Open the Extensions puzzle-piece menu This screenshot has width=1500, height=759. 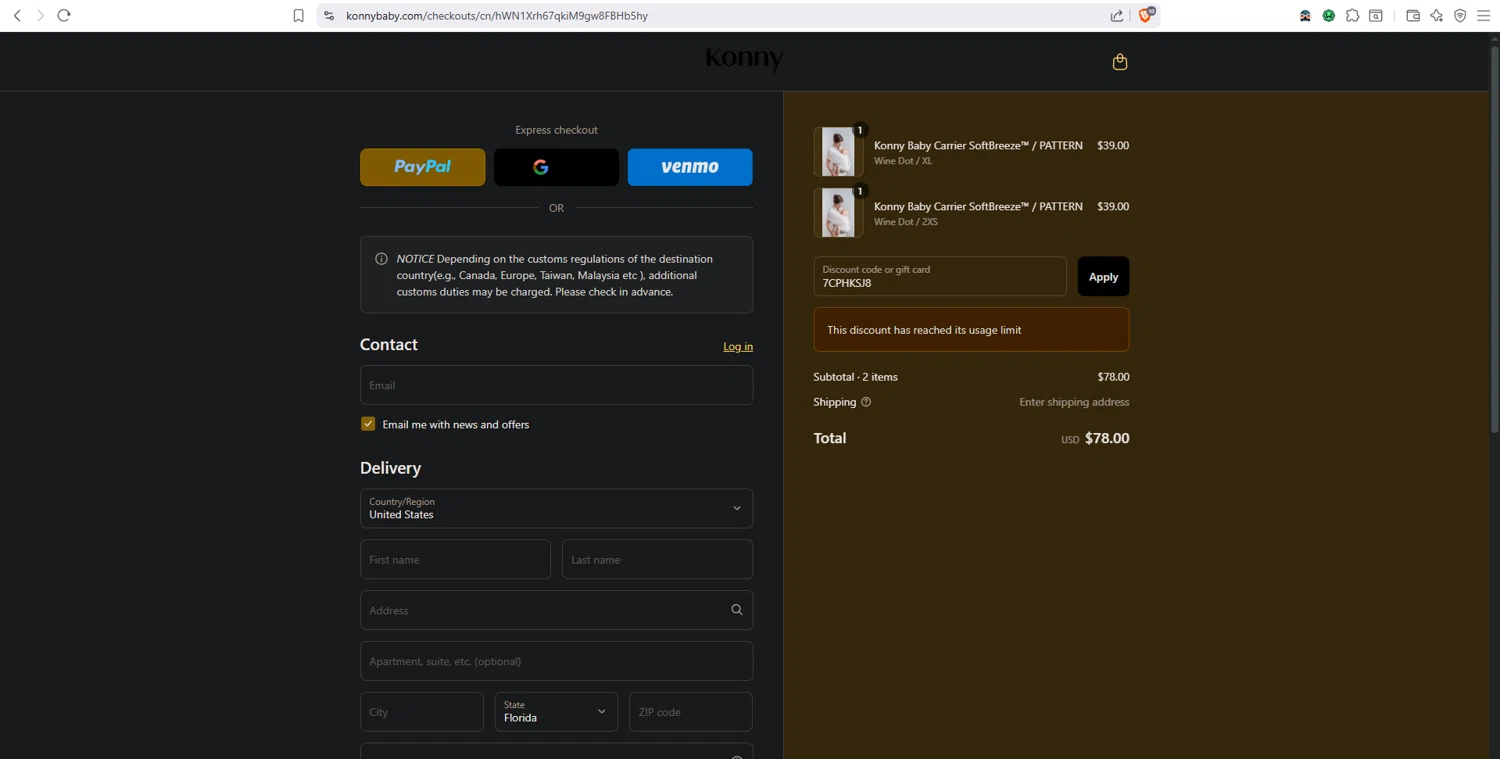(1352, 15)
